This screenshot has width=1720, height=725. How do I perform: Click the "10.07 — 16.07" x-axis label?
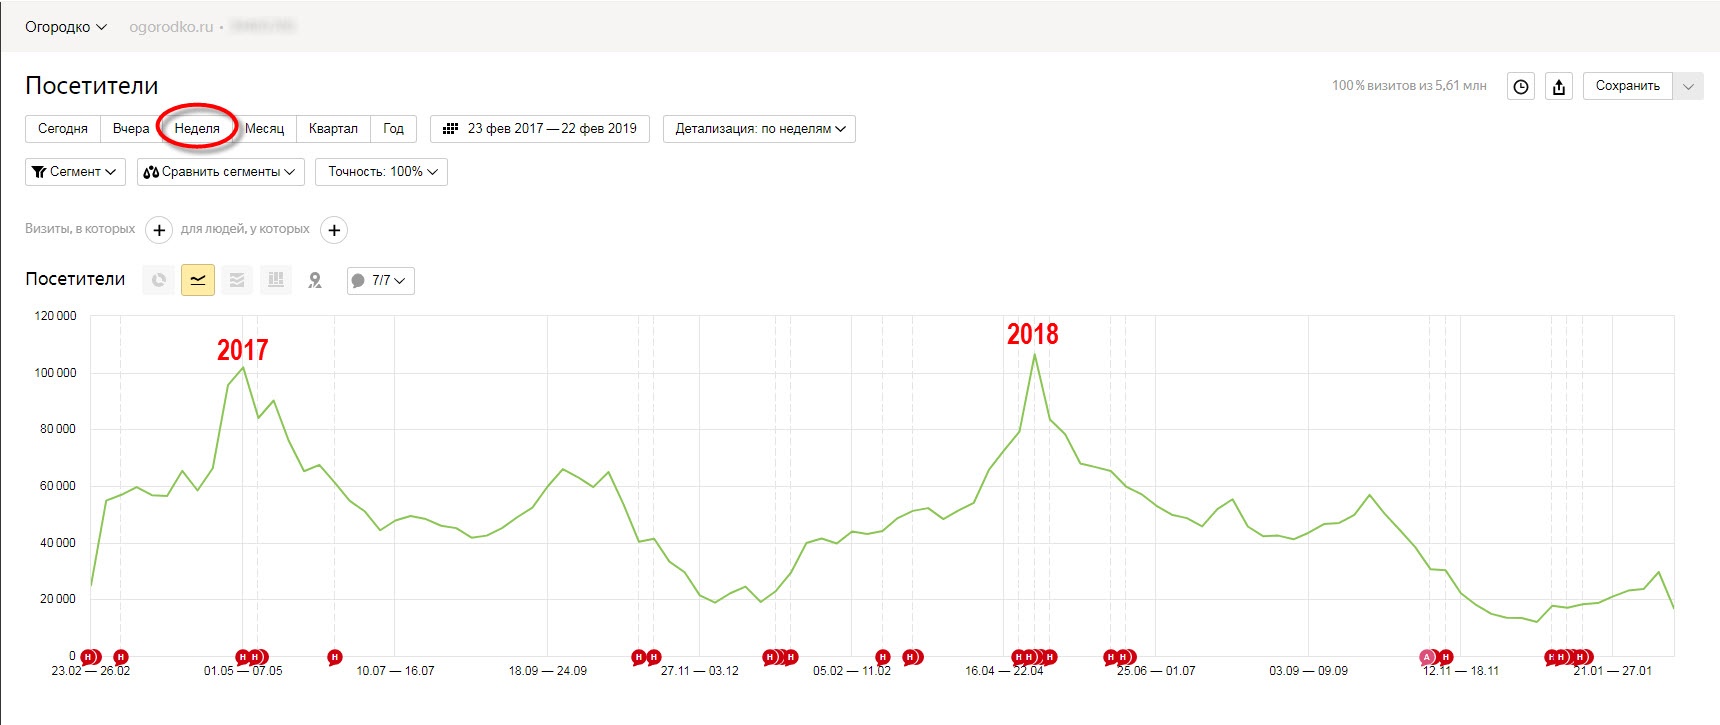395,671
